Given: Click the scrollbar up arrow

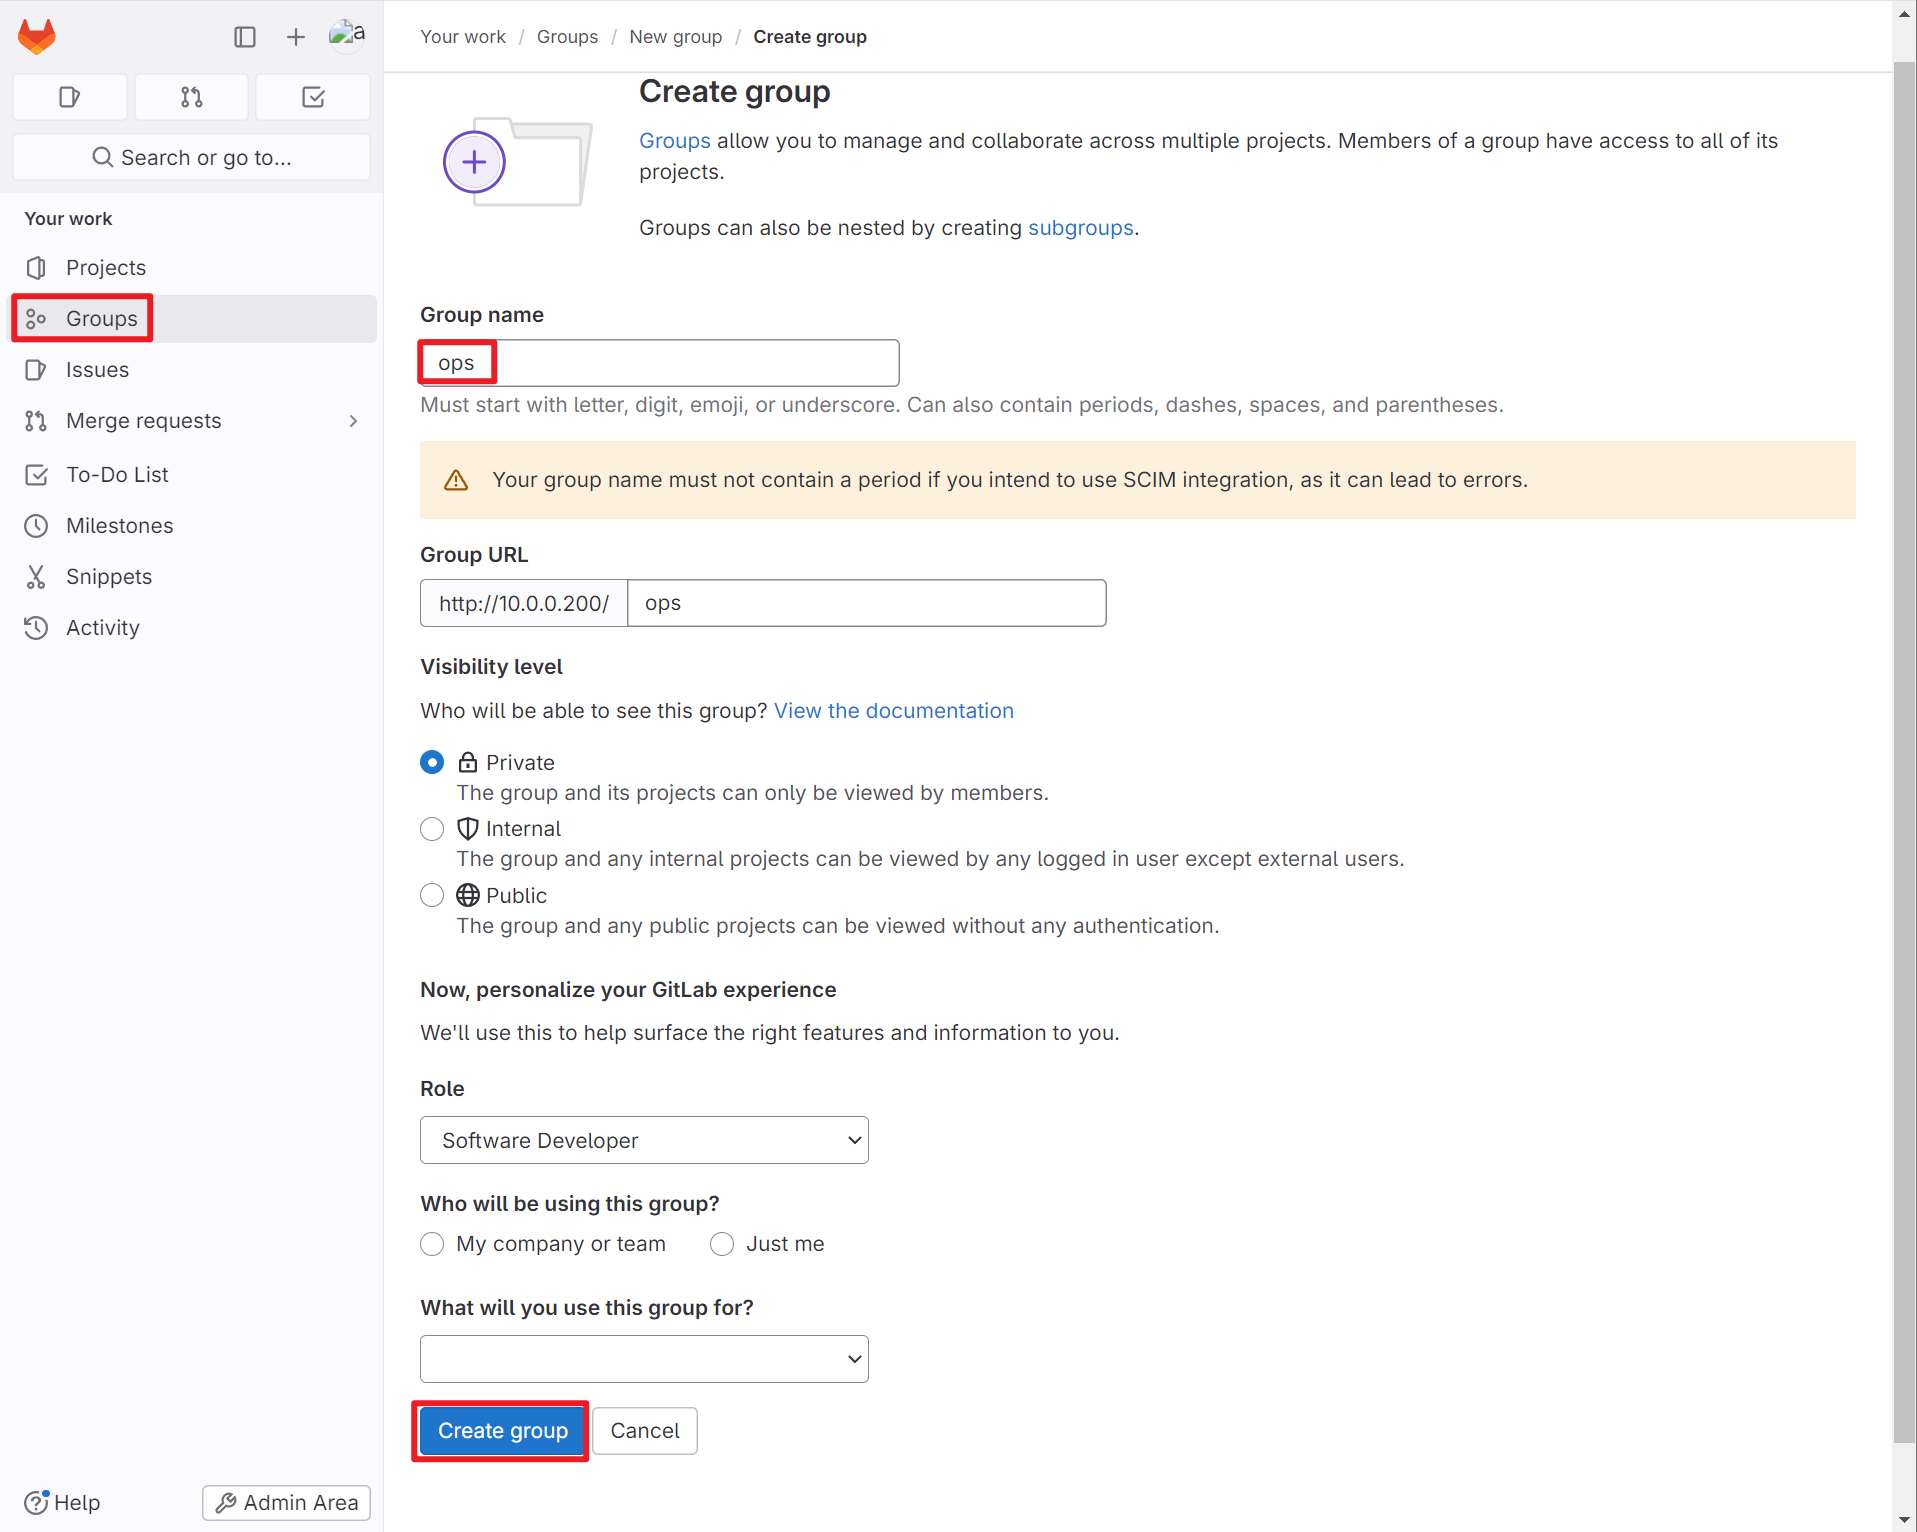Looking at the screenshot, I should tap(1904, 13).
